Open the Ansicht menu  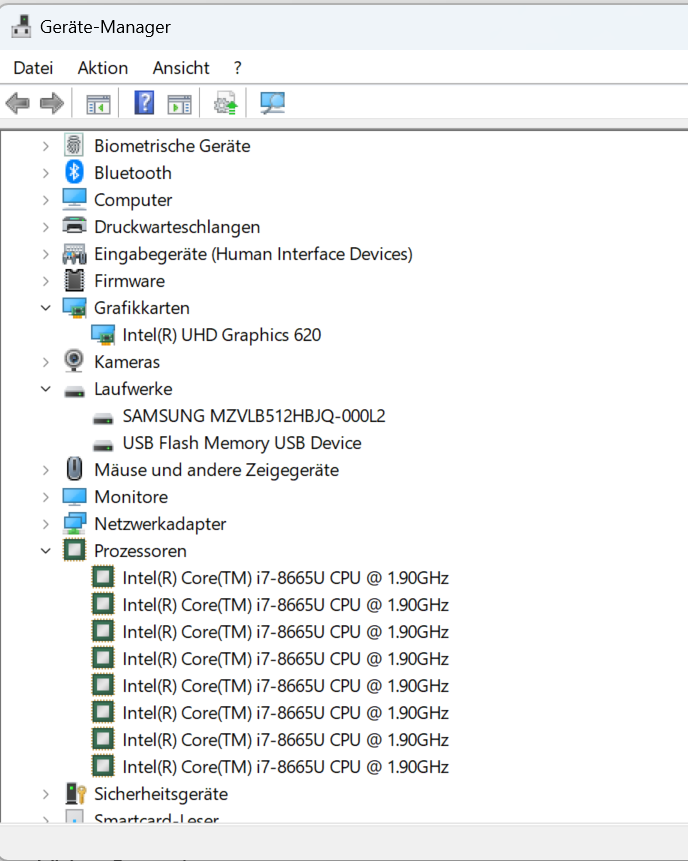[x=181, y=68]
